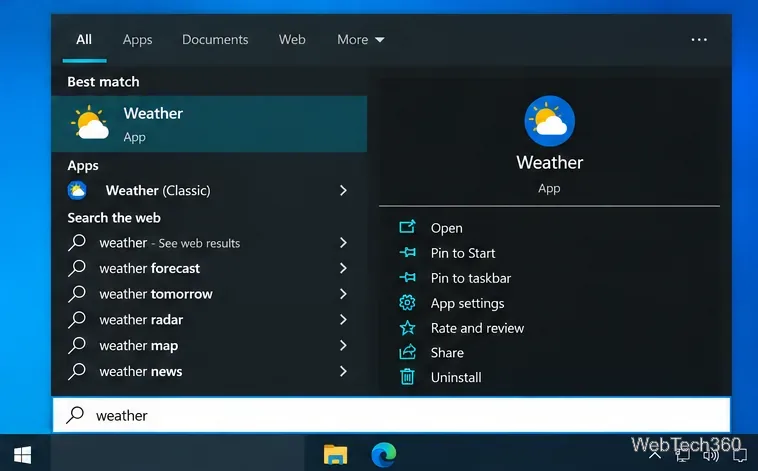Image resolution: width=758 pixels, height=471 pixels.
Task: Click the Weather (Classic) app icon
Action: pyautogui.click(x=77, y=191)
